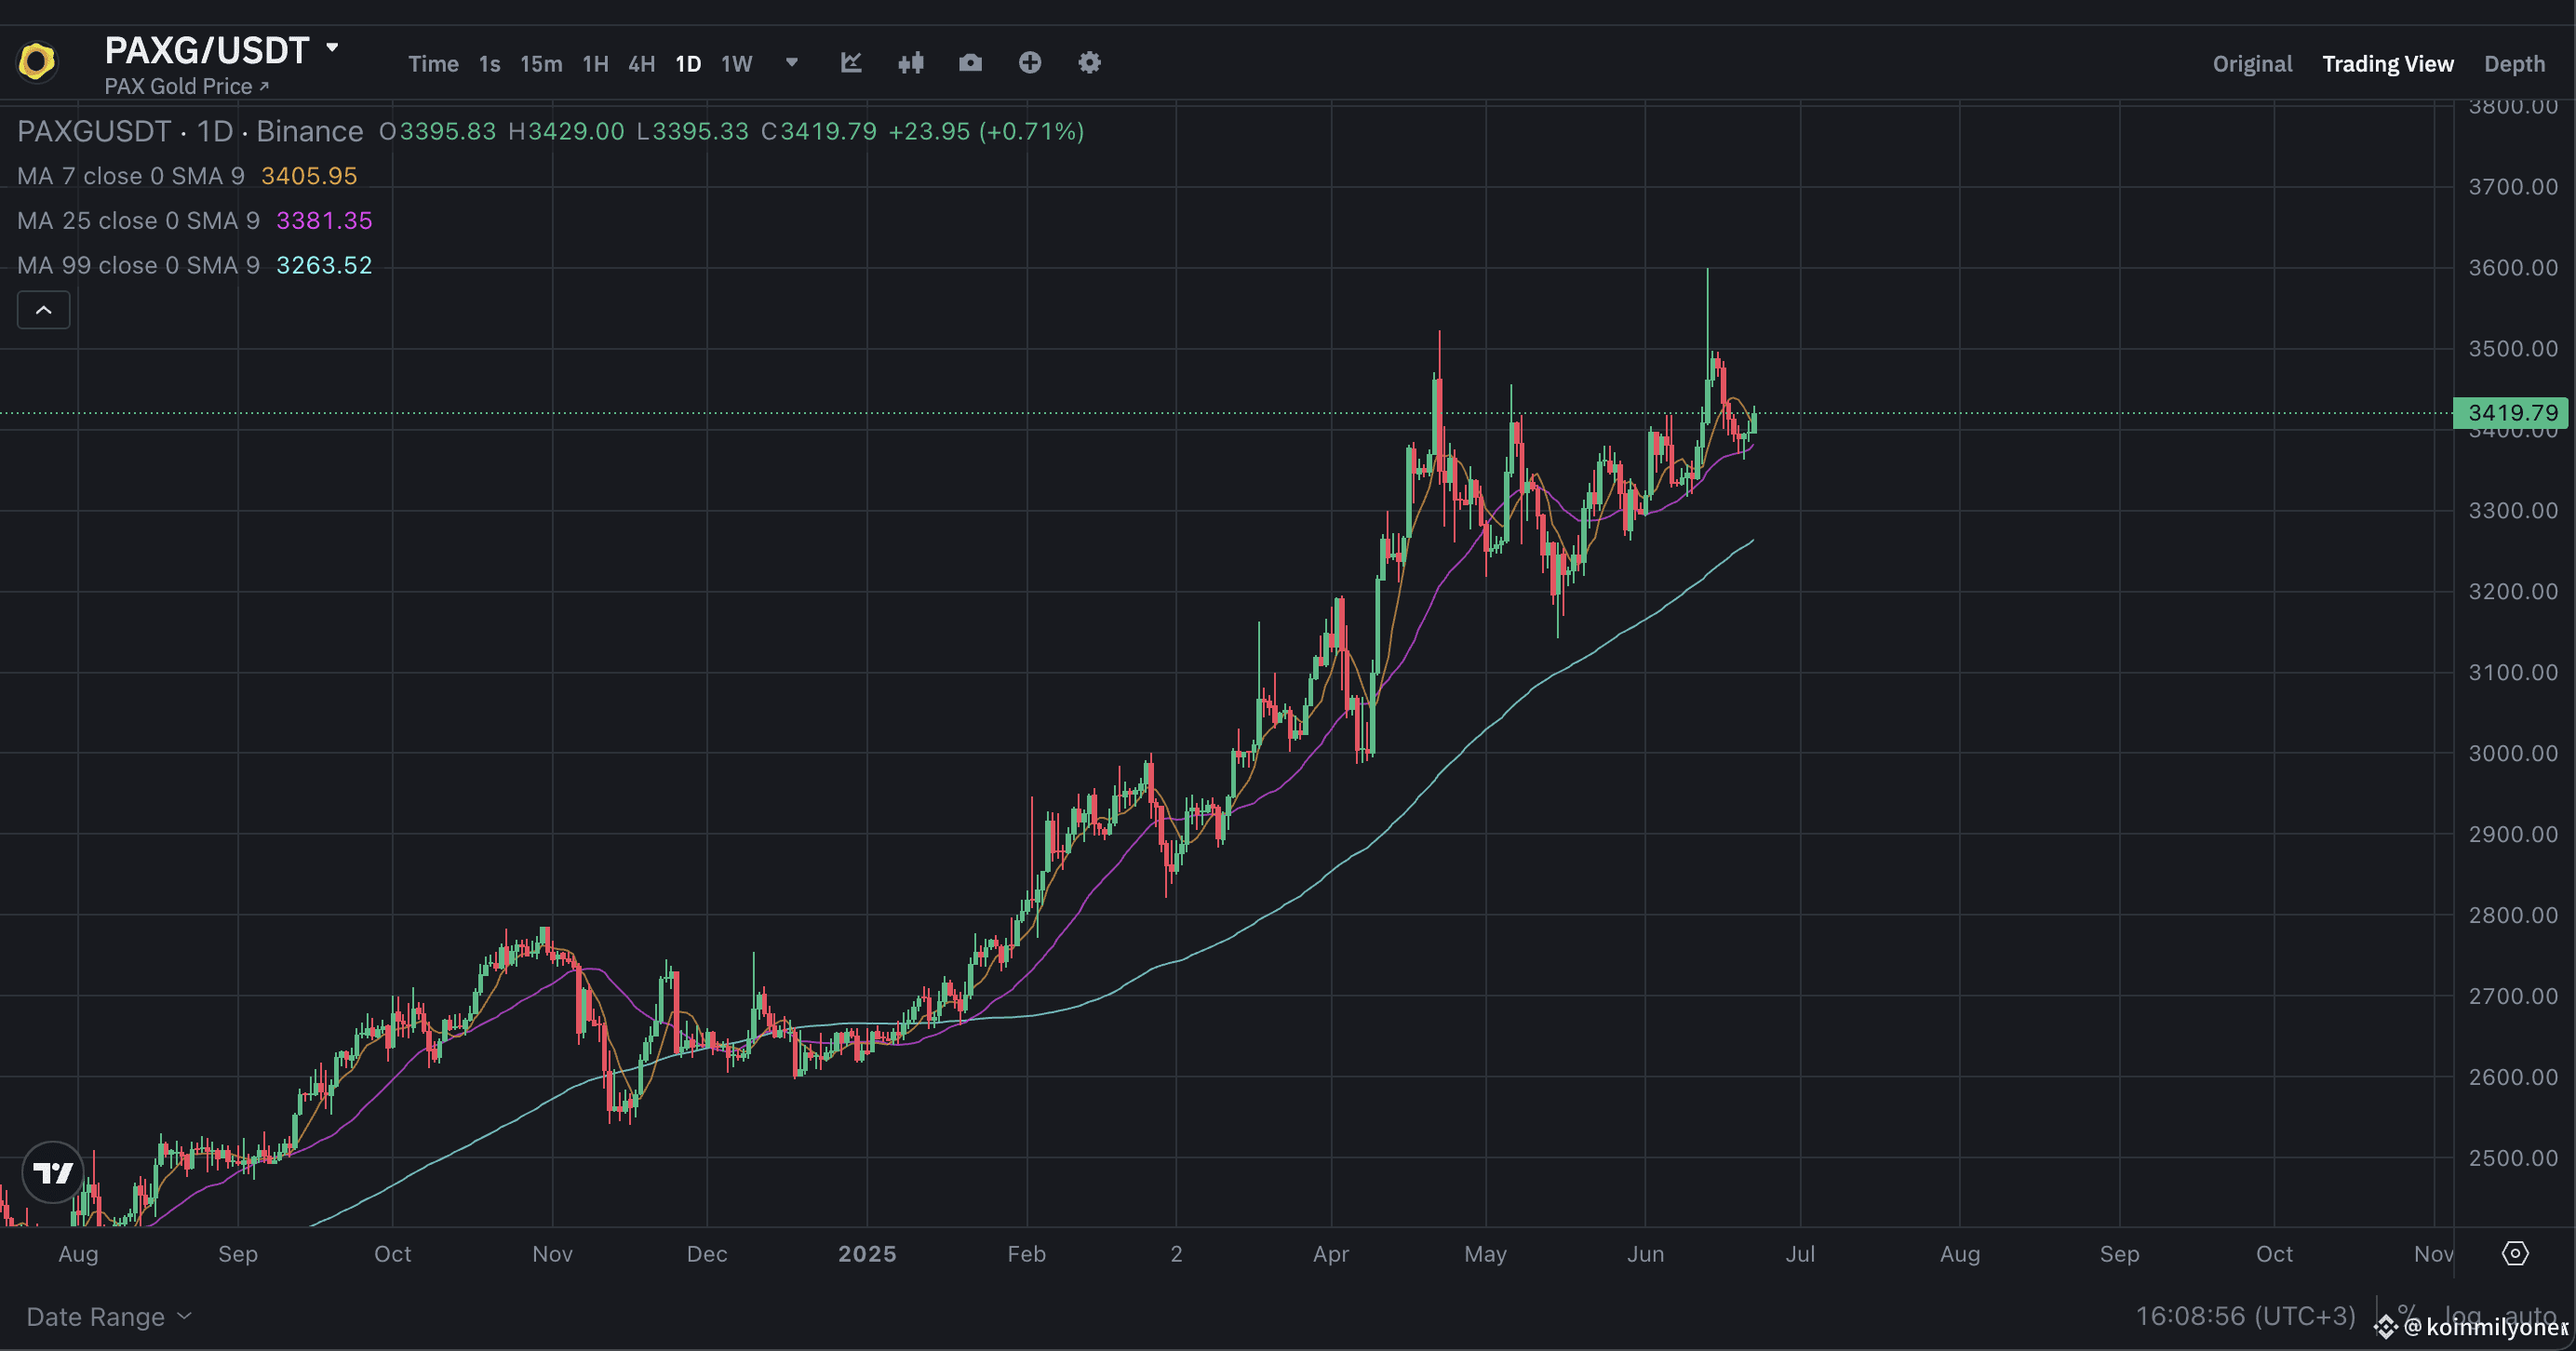Open chart settings via the gear icon
This screenshot has width=2576, height=1351.
pos(1089,63)
